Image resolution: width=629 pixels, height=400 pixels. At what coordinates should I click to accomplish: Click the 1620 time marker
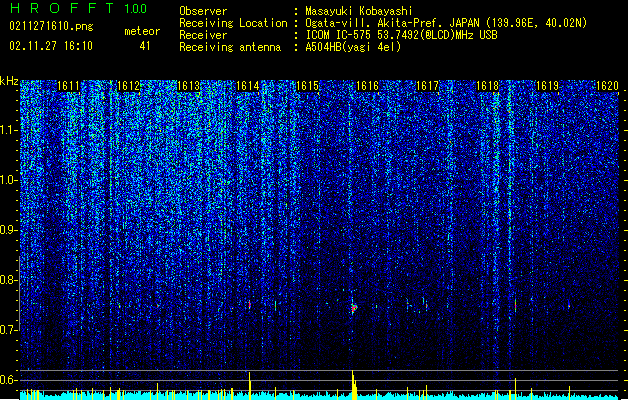click(607, 86)
